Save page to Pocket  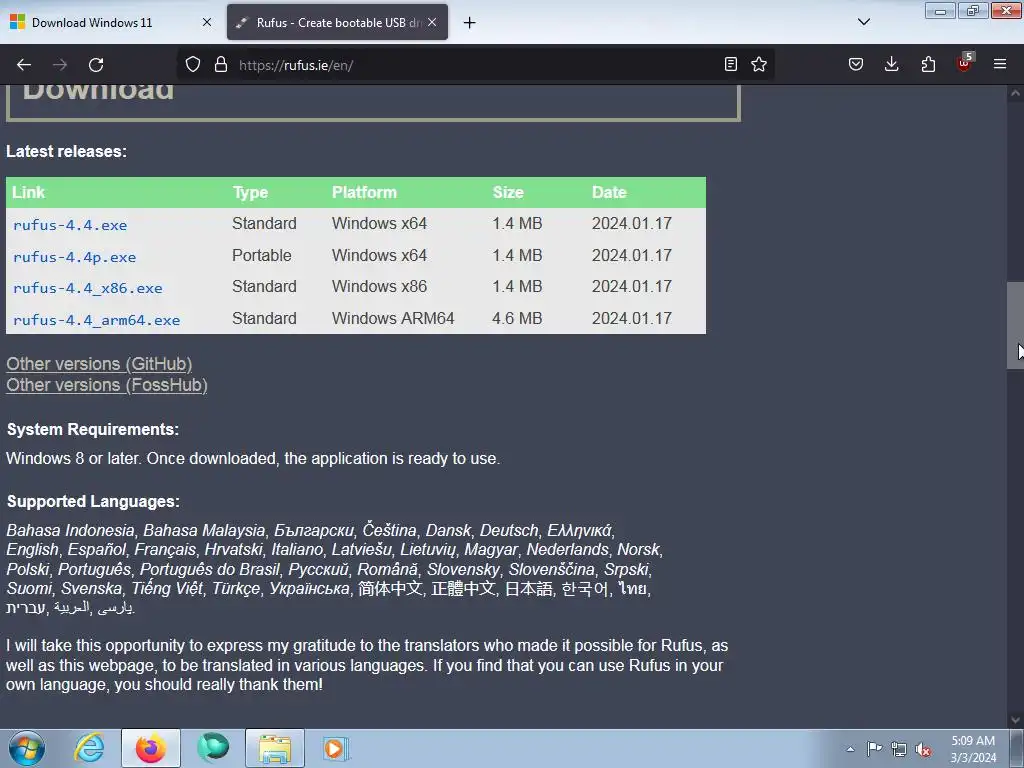pos(856,64)
